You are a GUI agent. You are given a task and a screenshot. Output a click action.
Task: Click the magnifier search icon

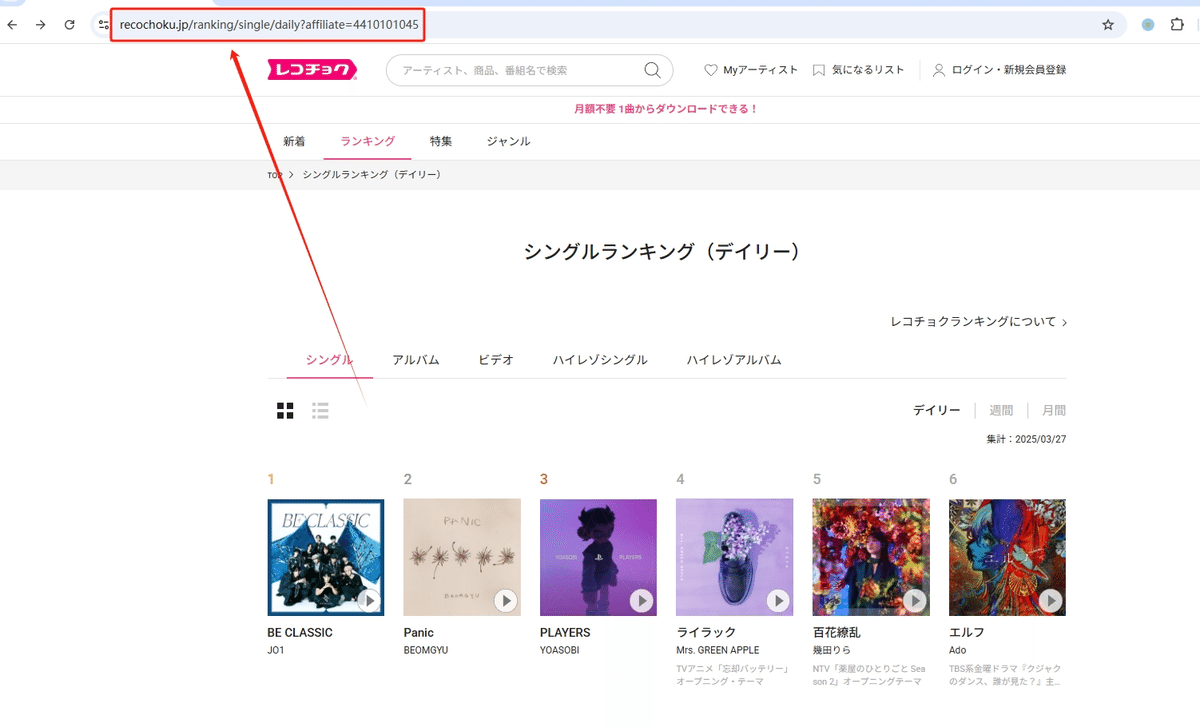tap(652, 70)
